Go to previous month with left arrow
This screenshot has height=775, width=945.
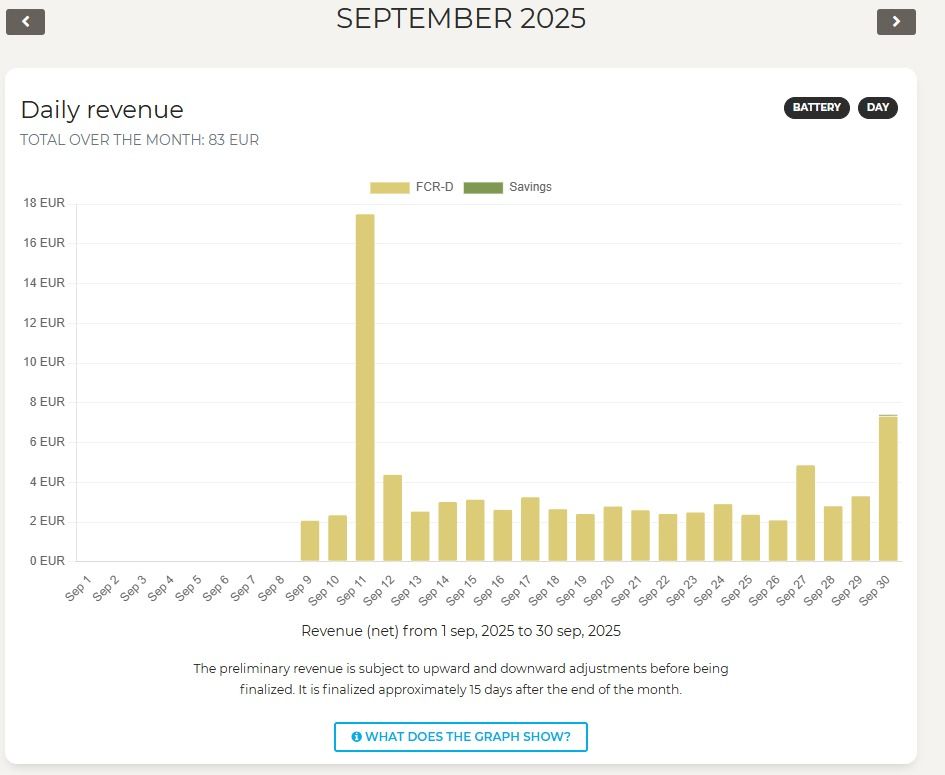coord(26,21)
